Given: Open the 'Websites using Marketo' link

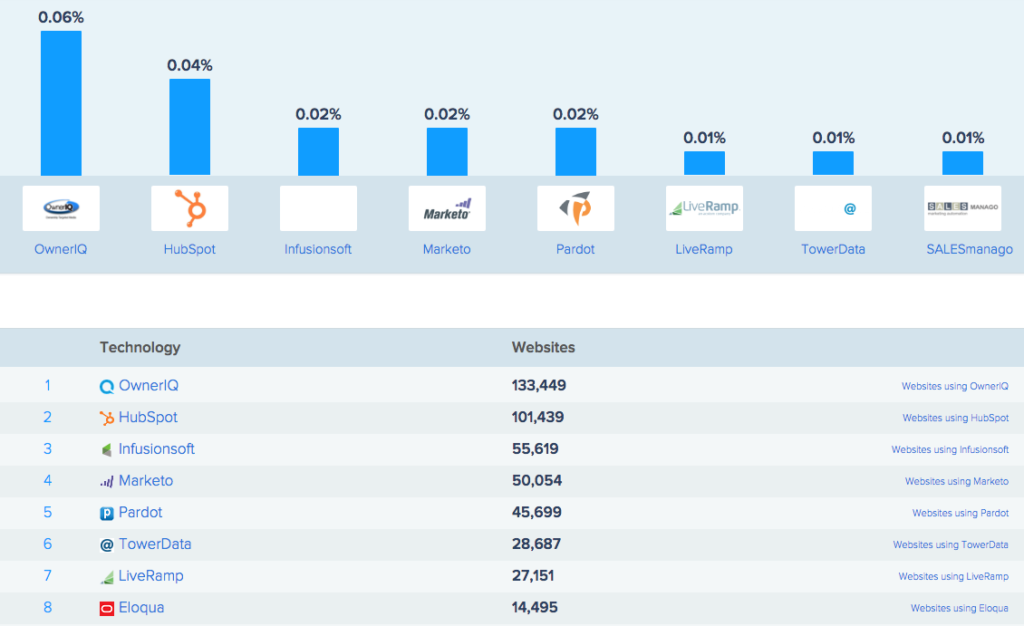Looking at the screenshot, I should coord(957,481).
